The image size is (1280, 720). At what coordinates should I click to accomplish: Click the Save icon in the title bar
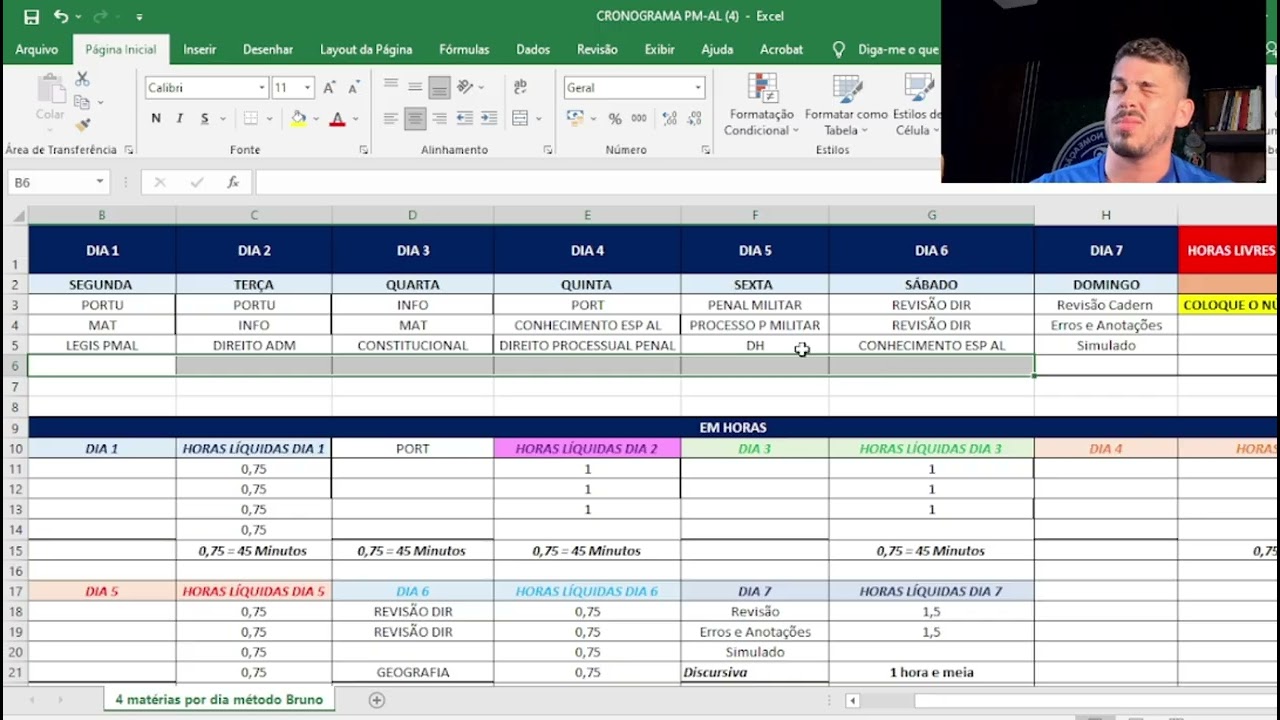(x=31, y=17)
